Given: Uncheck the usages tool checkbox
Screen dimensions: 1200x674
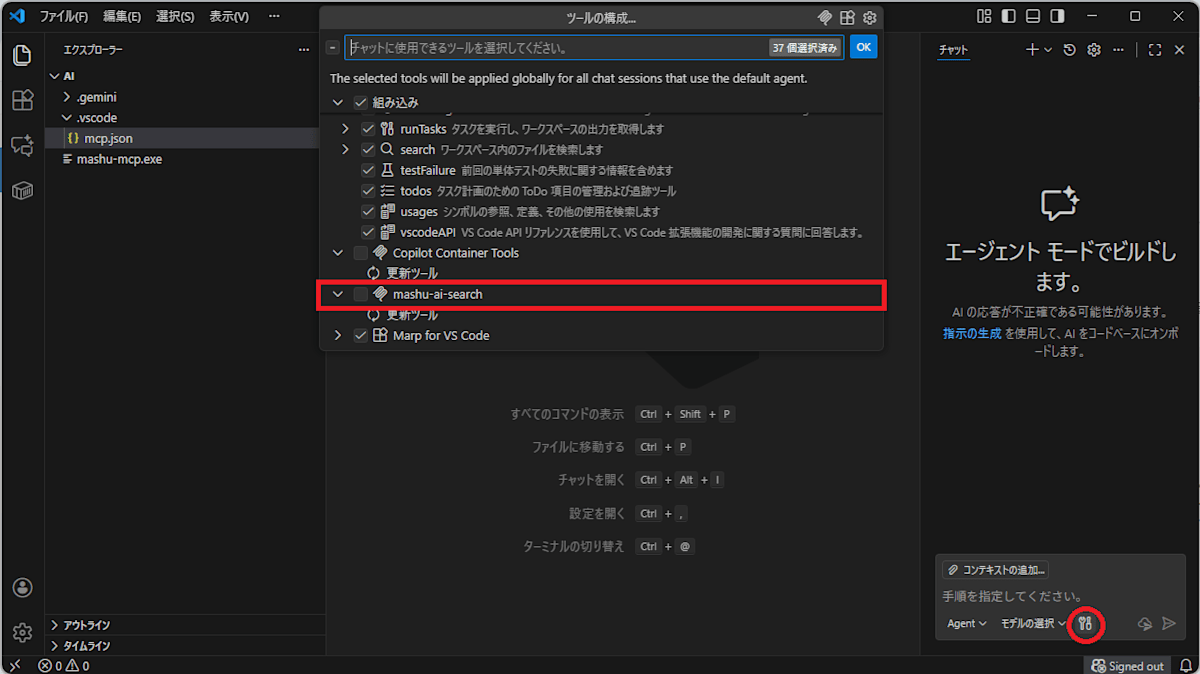Looking at the screenshot, I should 368,211.
